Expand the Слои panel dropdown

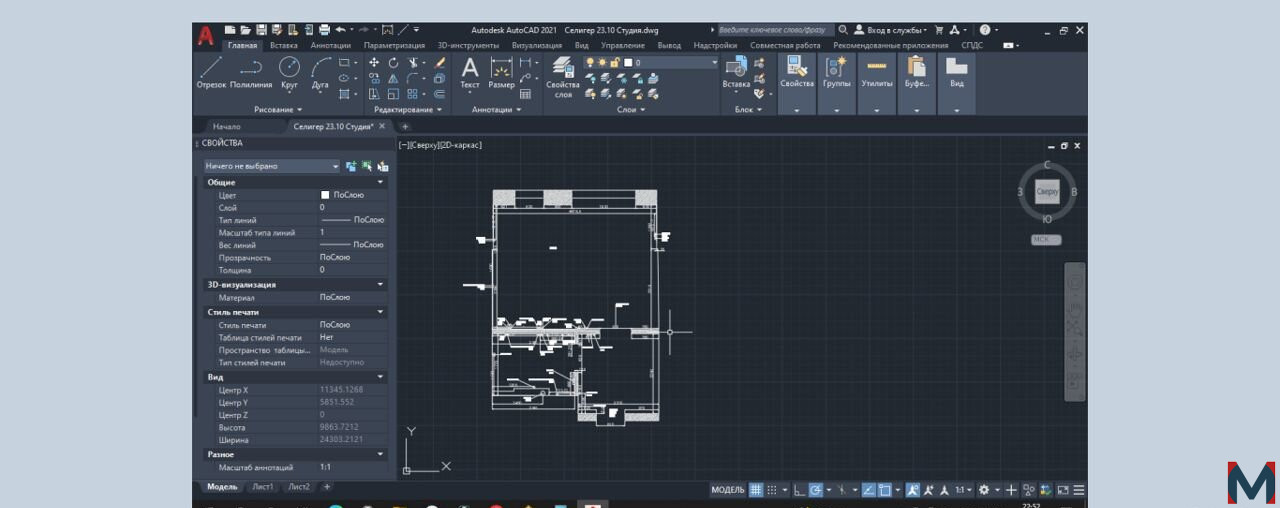(631, 109)
